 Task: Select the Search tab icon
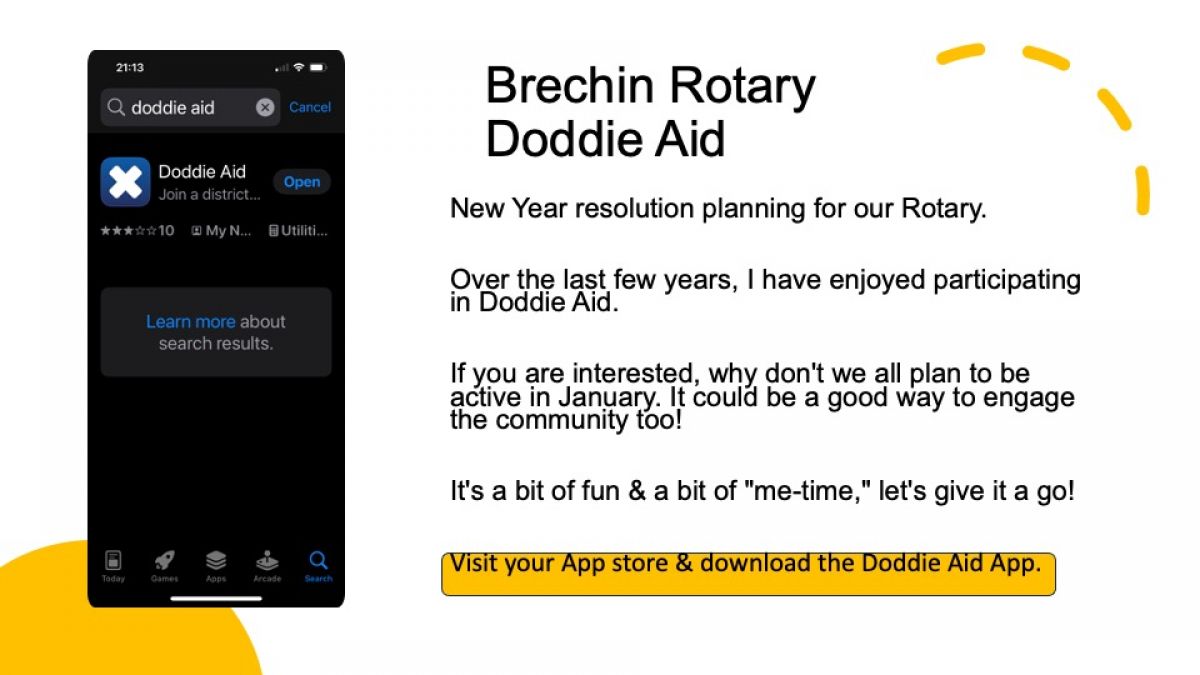[318, 560]
